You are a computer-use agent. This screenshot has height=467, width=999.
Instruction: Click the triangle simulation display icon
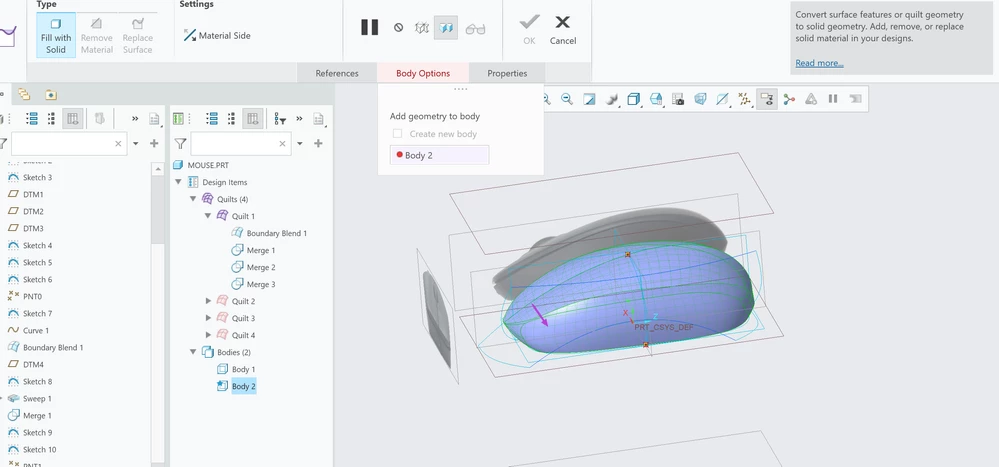pos(811,99)
